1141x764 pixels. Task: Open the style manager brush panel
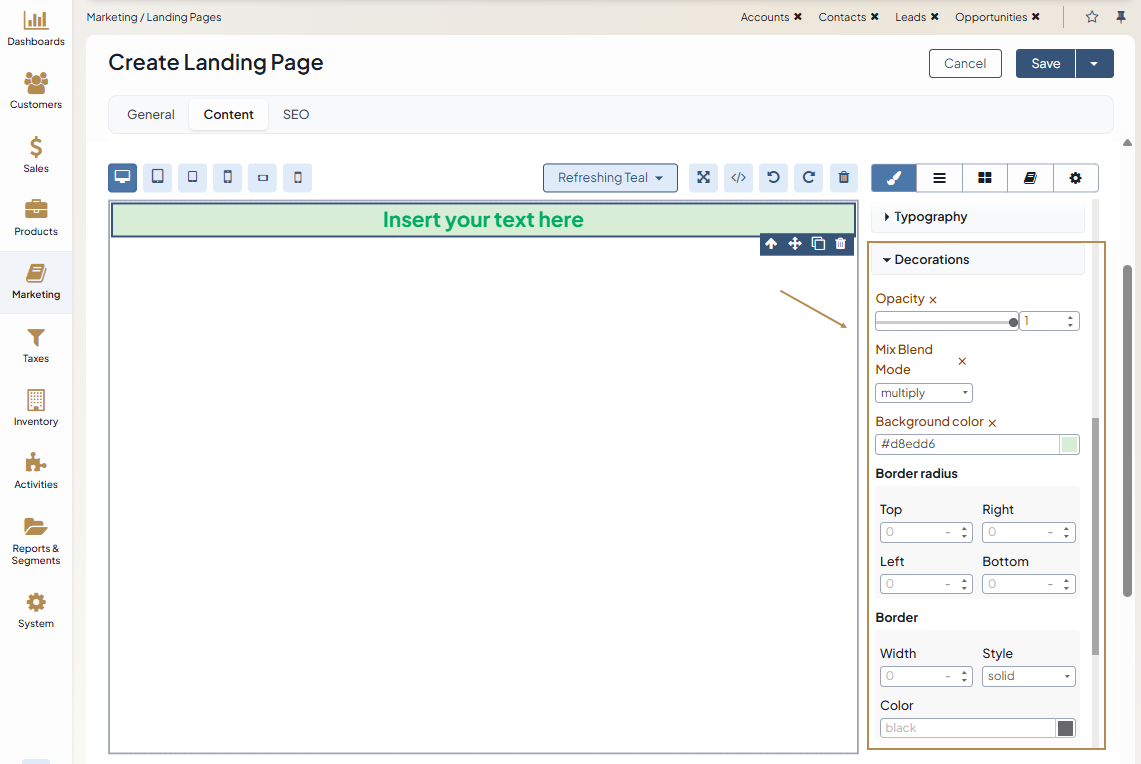(894, 178)
